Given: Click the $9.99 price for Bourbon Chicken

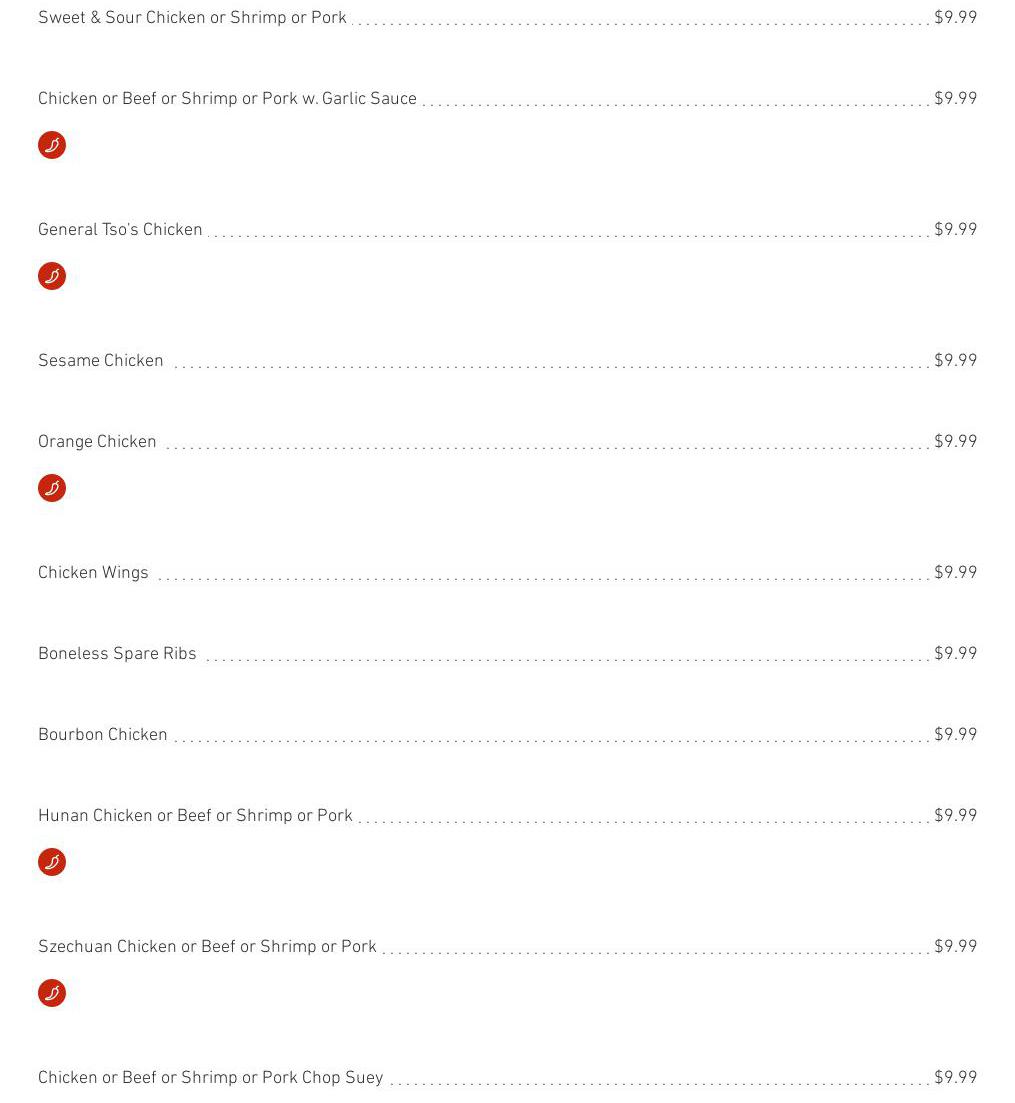Looking at the screenshot, I should (955, 735).
